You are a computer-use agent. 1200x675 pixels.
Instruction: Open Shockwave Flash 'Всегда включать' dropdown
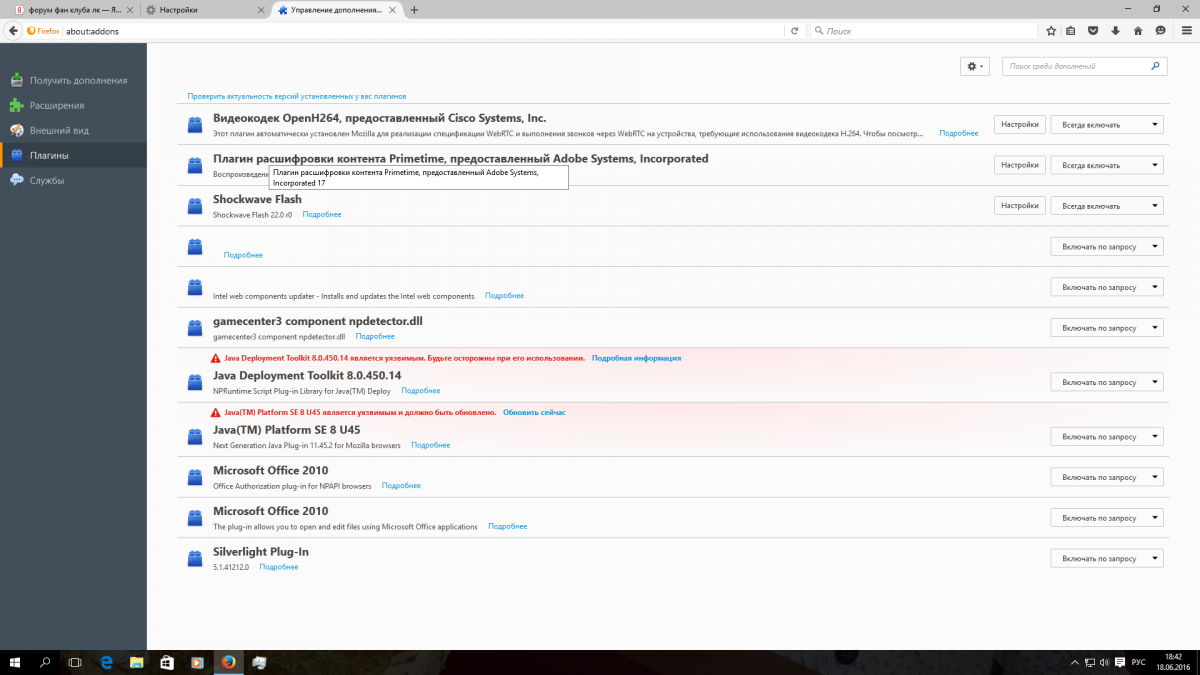pyautogui.click(x=1107, y=206)
